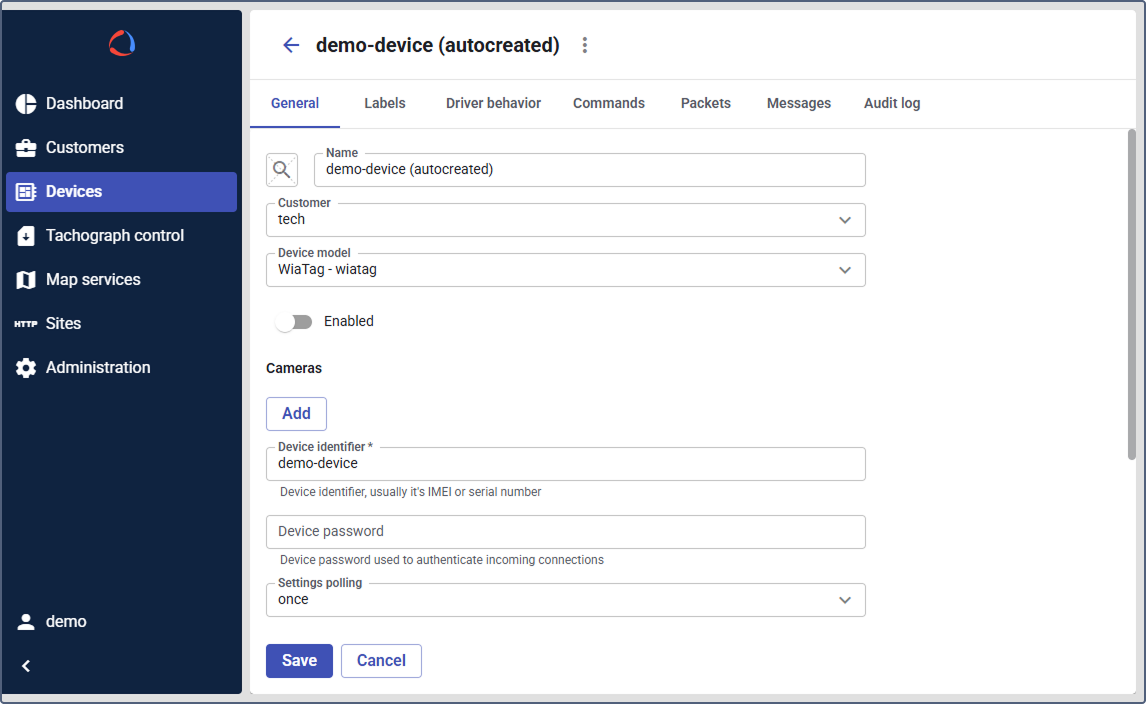The height and width of the screenshot is (704, 1146).
Task: Go to Customers in the sidebar
Action: (x=84, y=148)
